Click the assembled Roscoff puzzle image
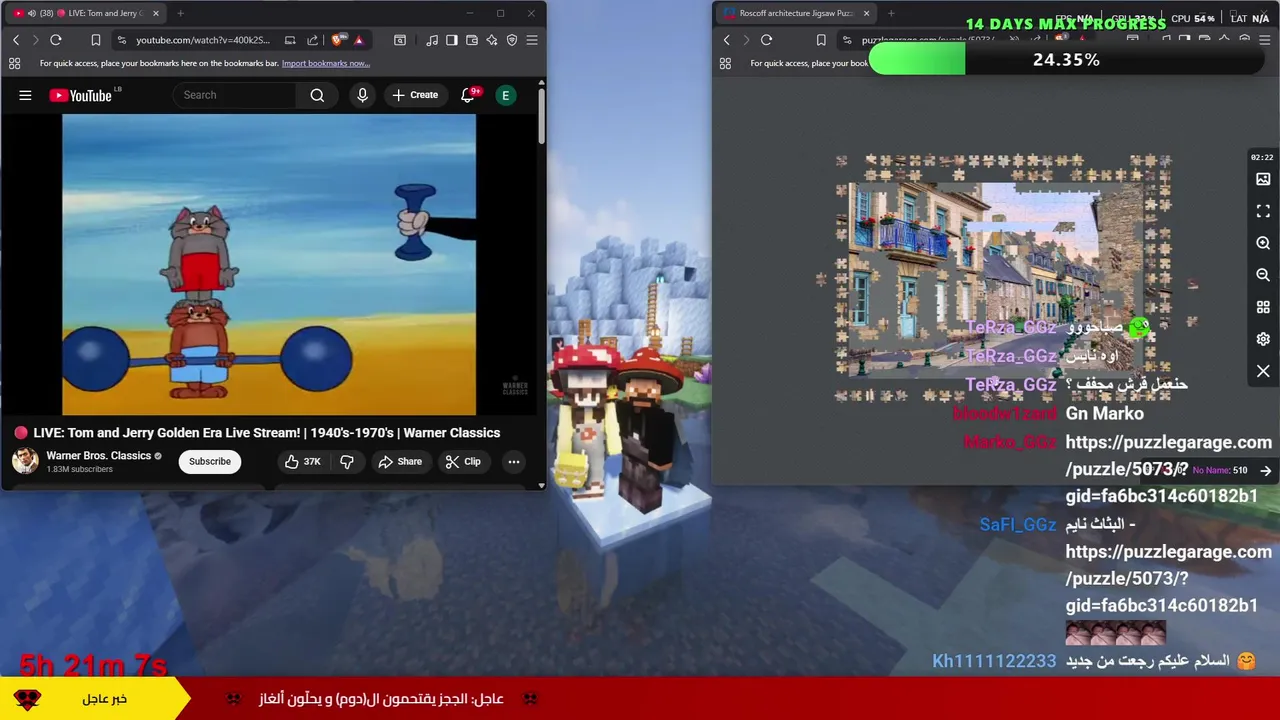The height and width of the screenshot is (720, 1280). [996, 280]
